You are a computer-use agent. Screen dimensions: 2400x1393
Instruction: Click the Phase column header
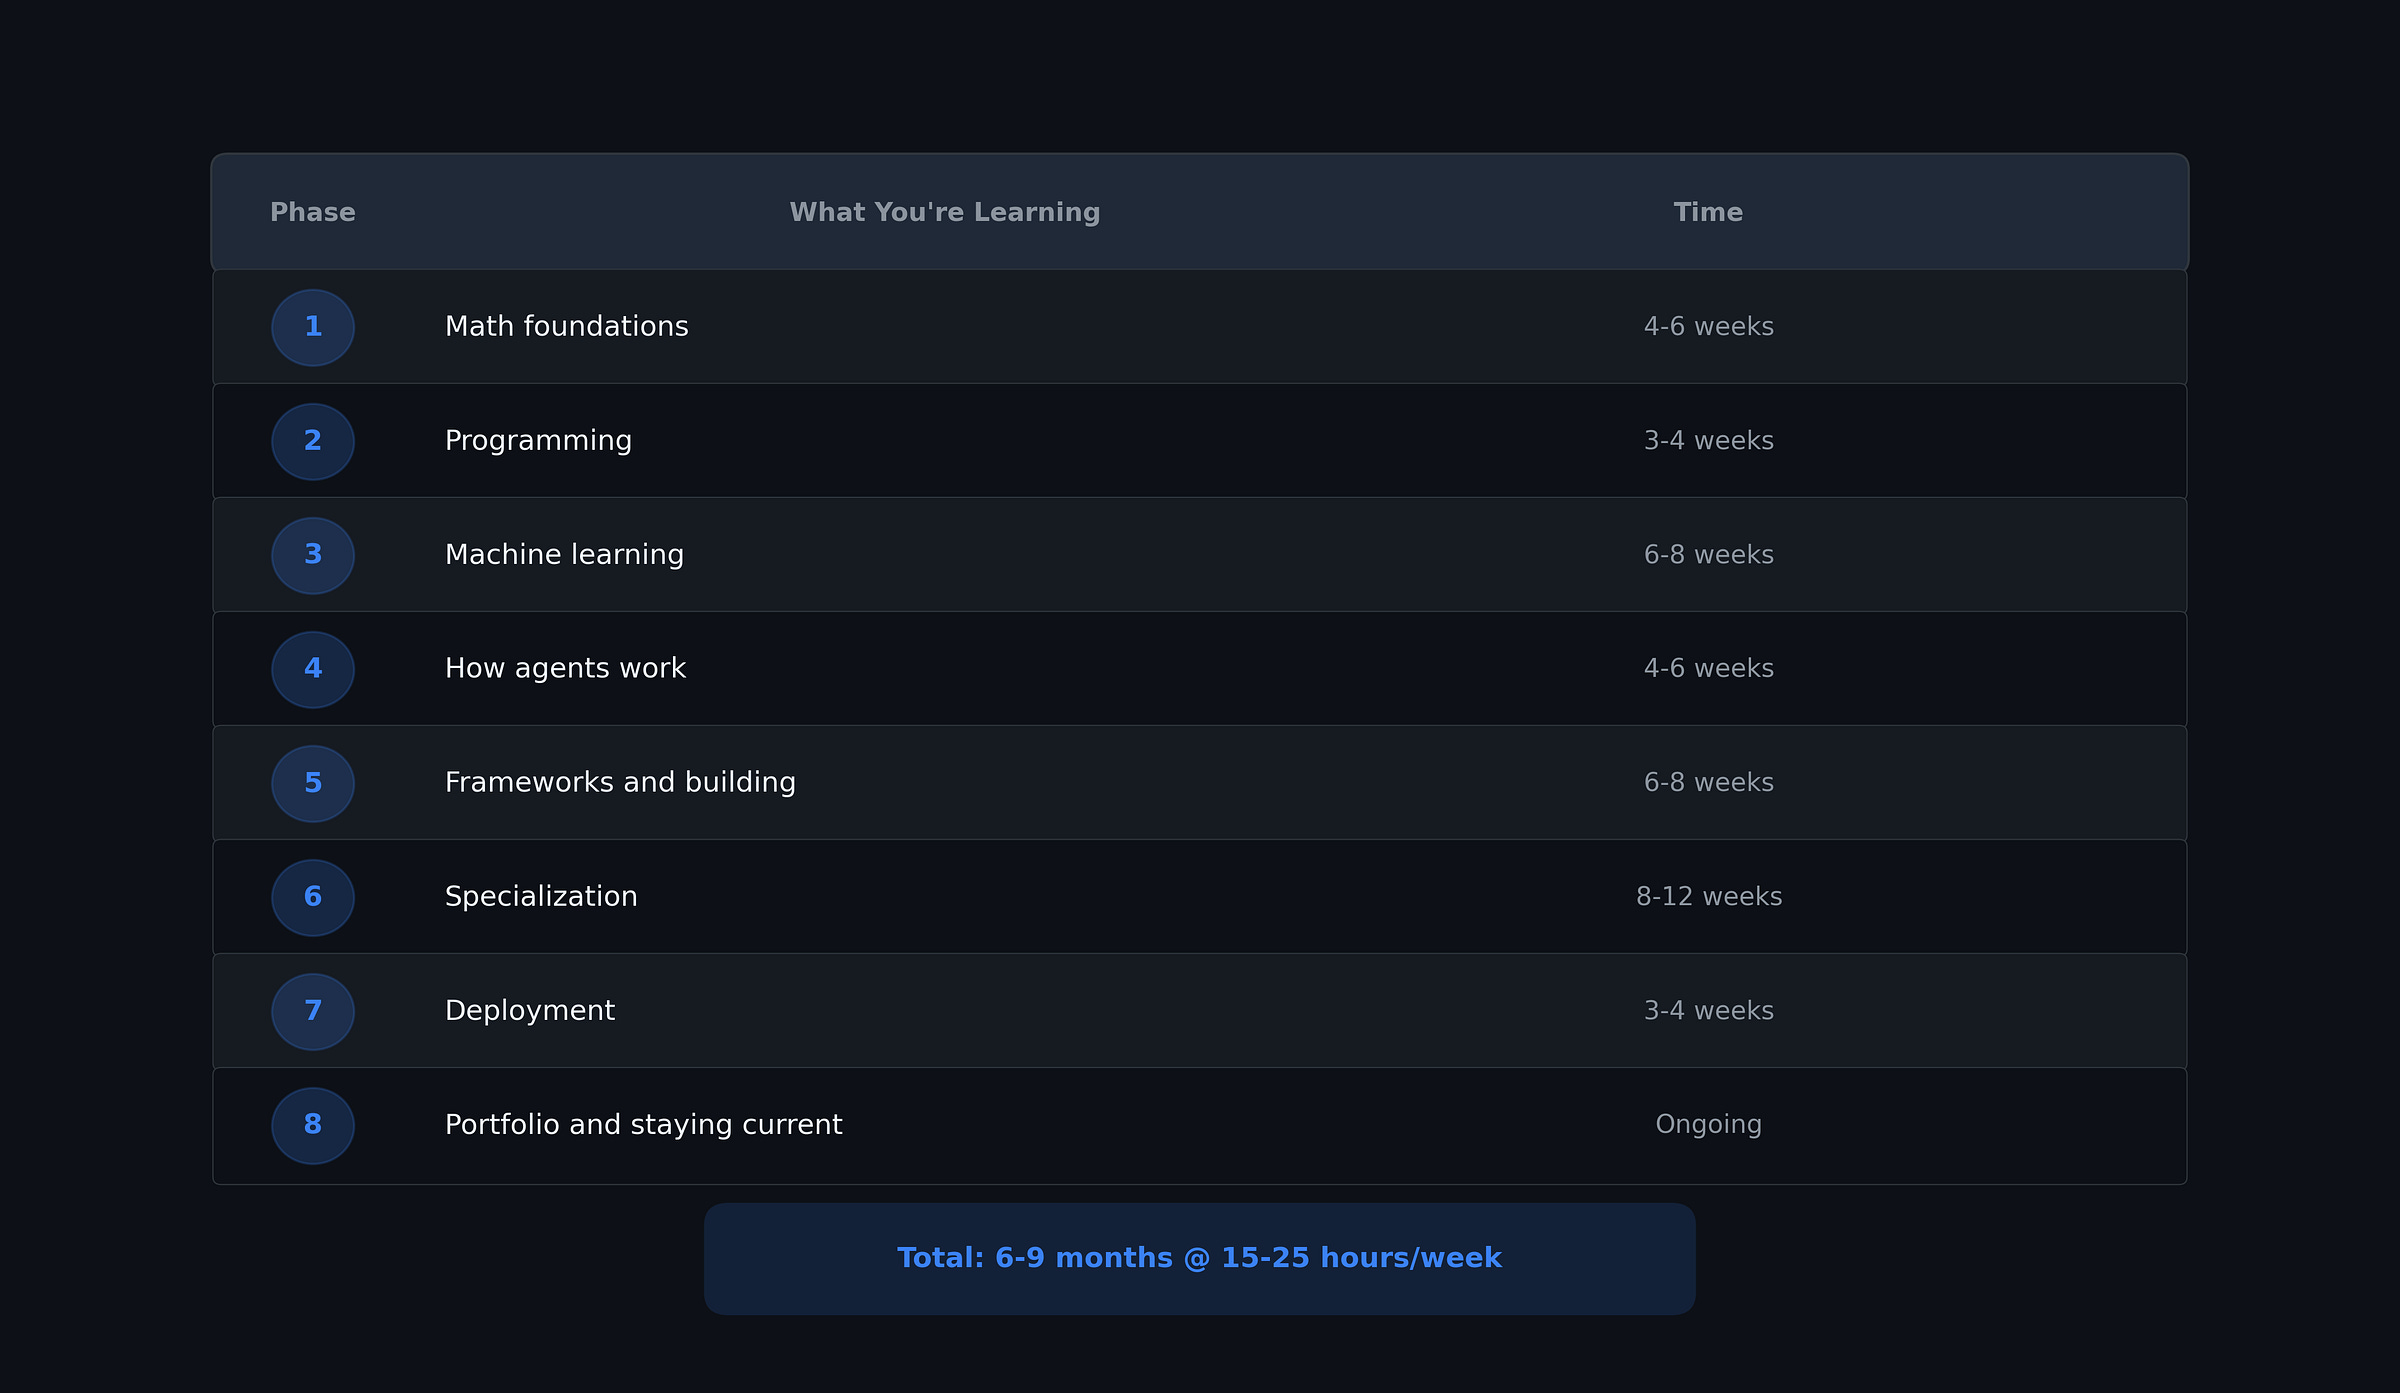[x=313, y=212]
